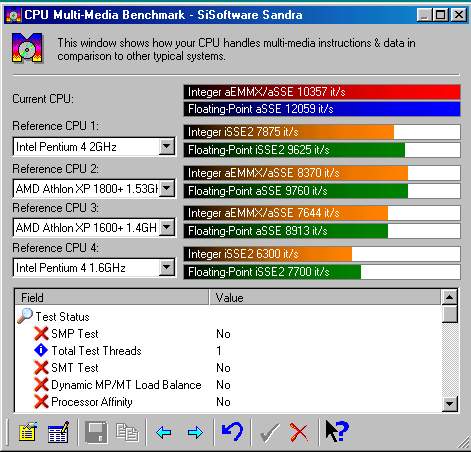This screenshot has height=452, width=471.
Task: Click the blue refresh arrow icon
Action: click(232, 432)
